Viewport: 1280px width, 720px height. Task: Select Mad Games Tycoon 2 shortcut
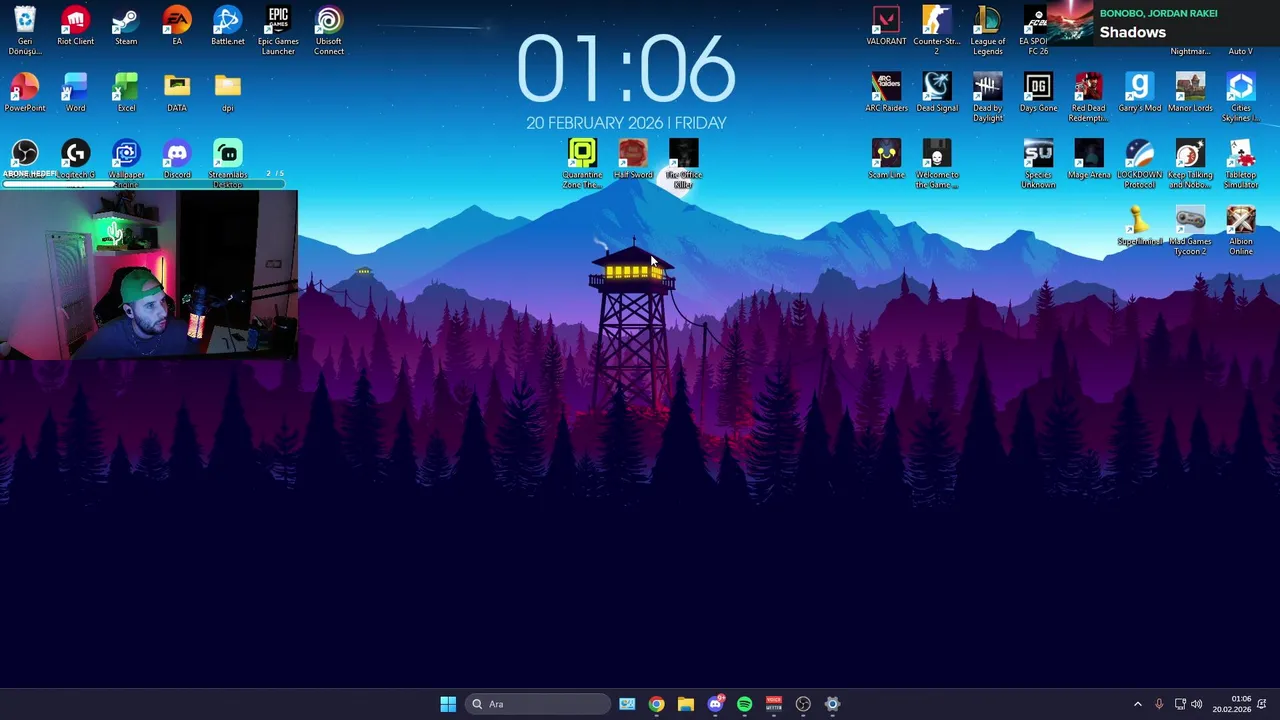coord(1190,230)
